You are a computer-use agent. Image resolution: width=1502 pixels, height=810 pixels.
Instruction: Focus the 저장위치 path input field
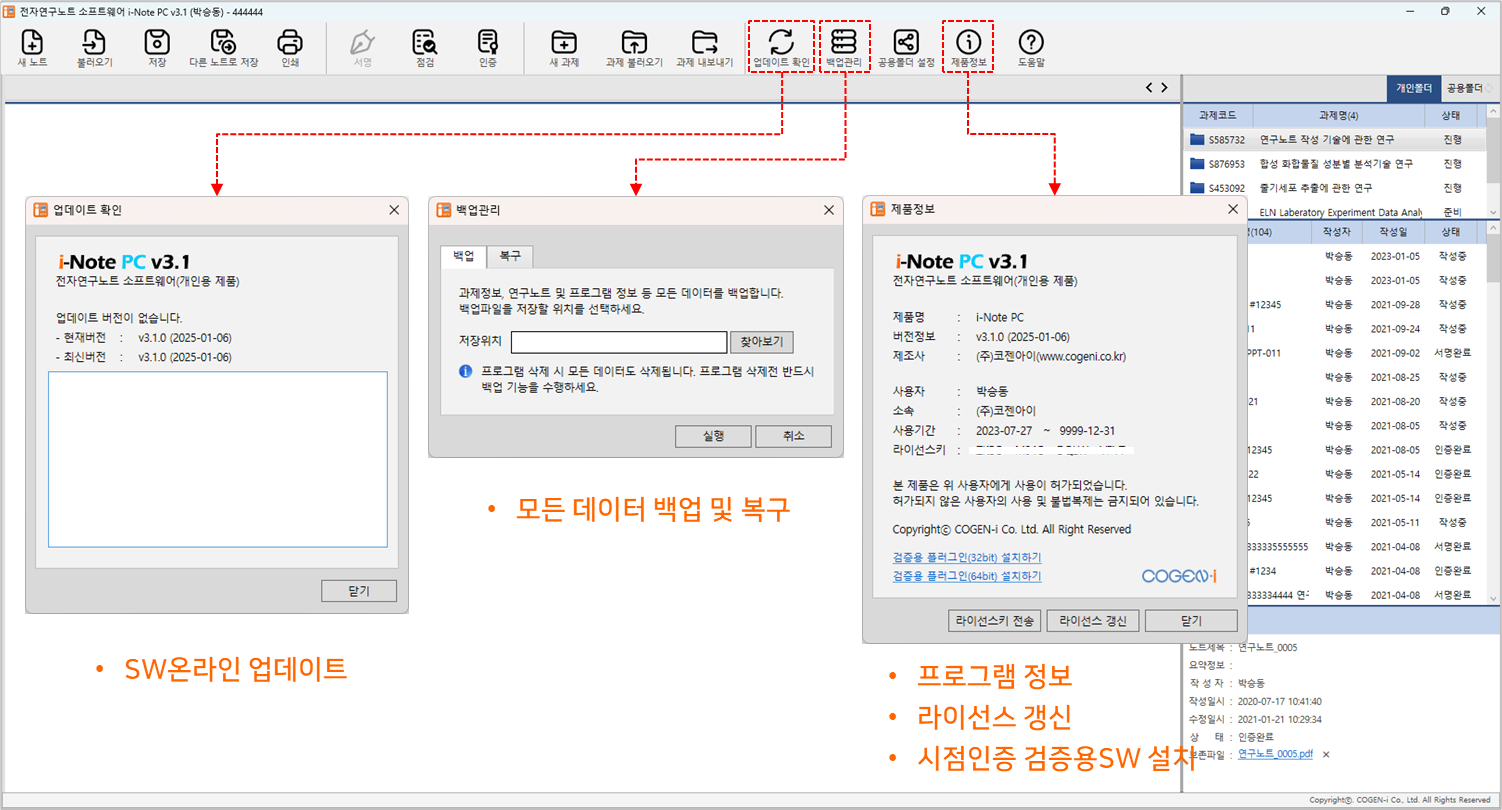[x=619, y=342]
